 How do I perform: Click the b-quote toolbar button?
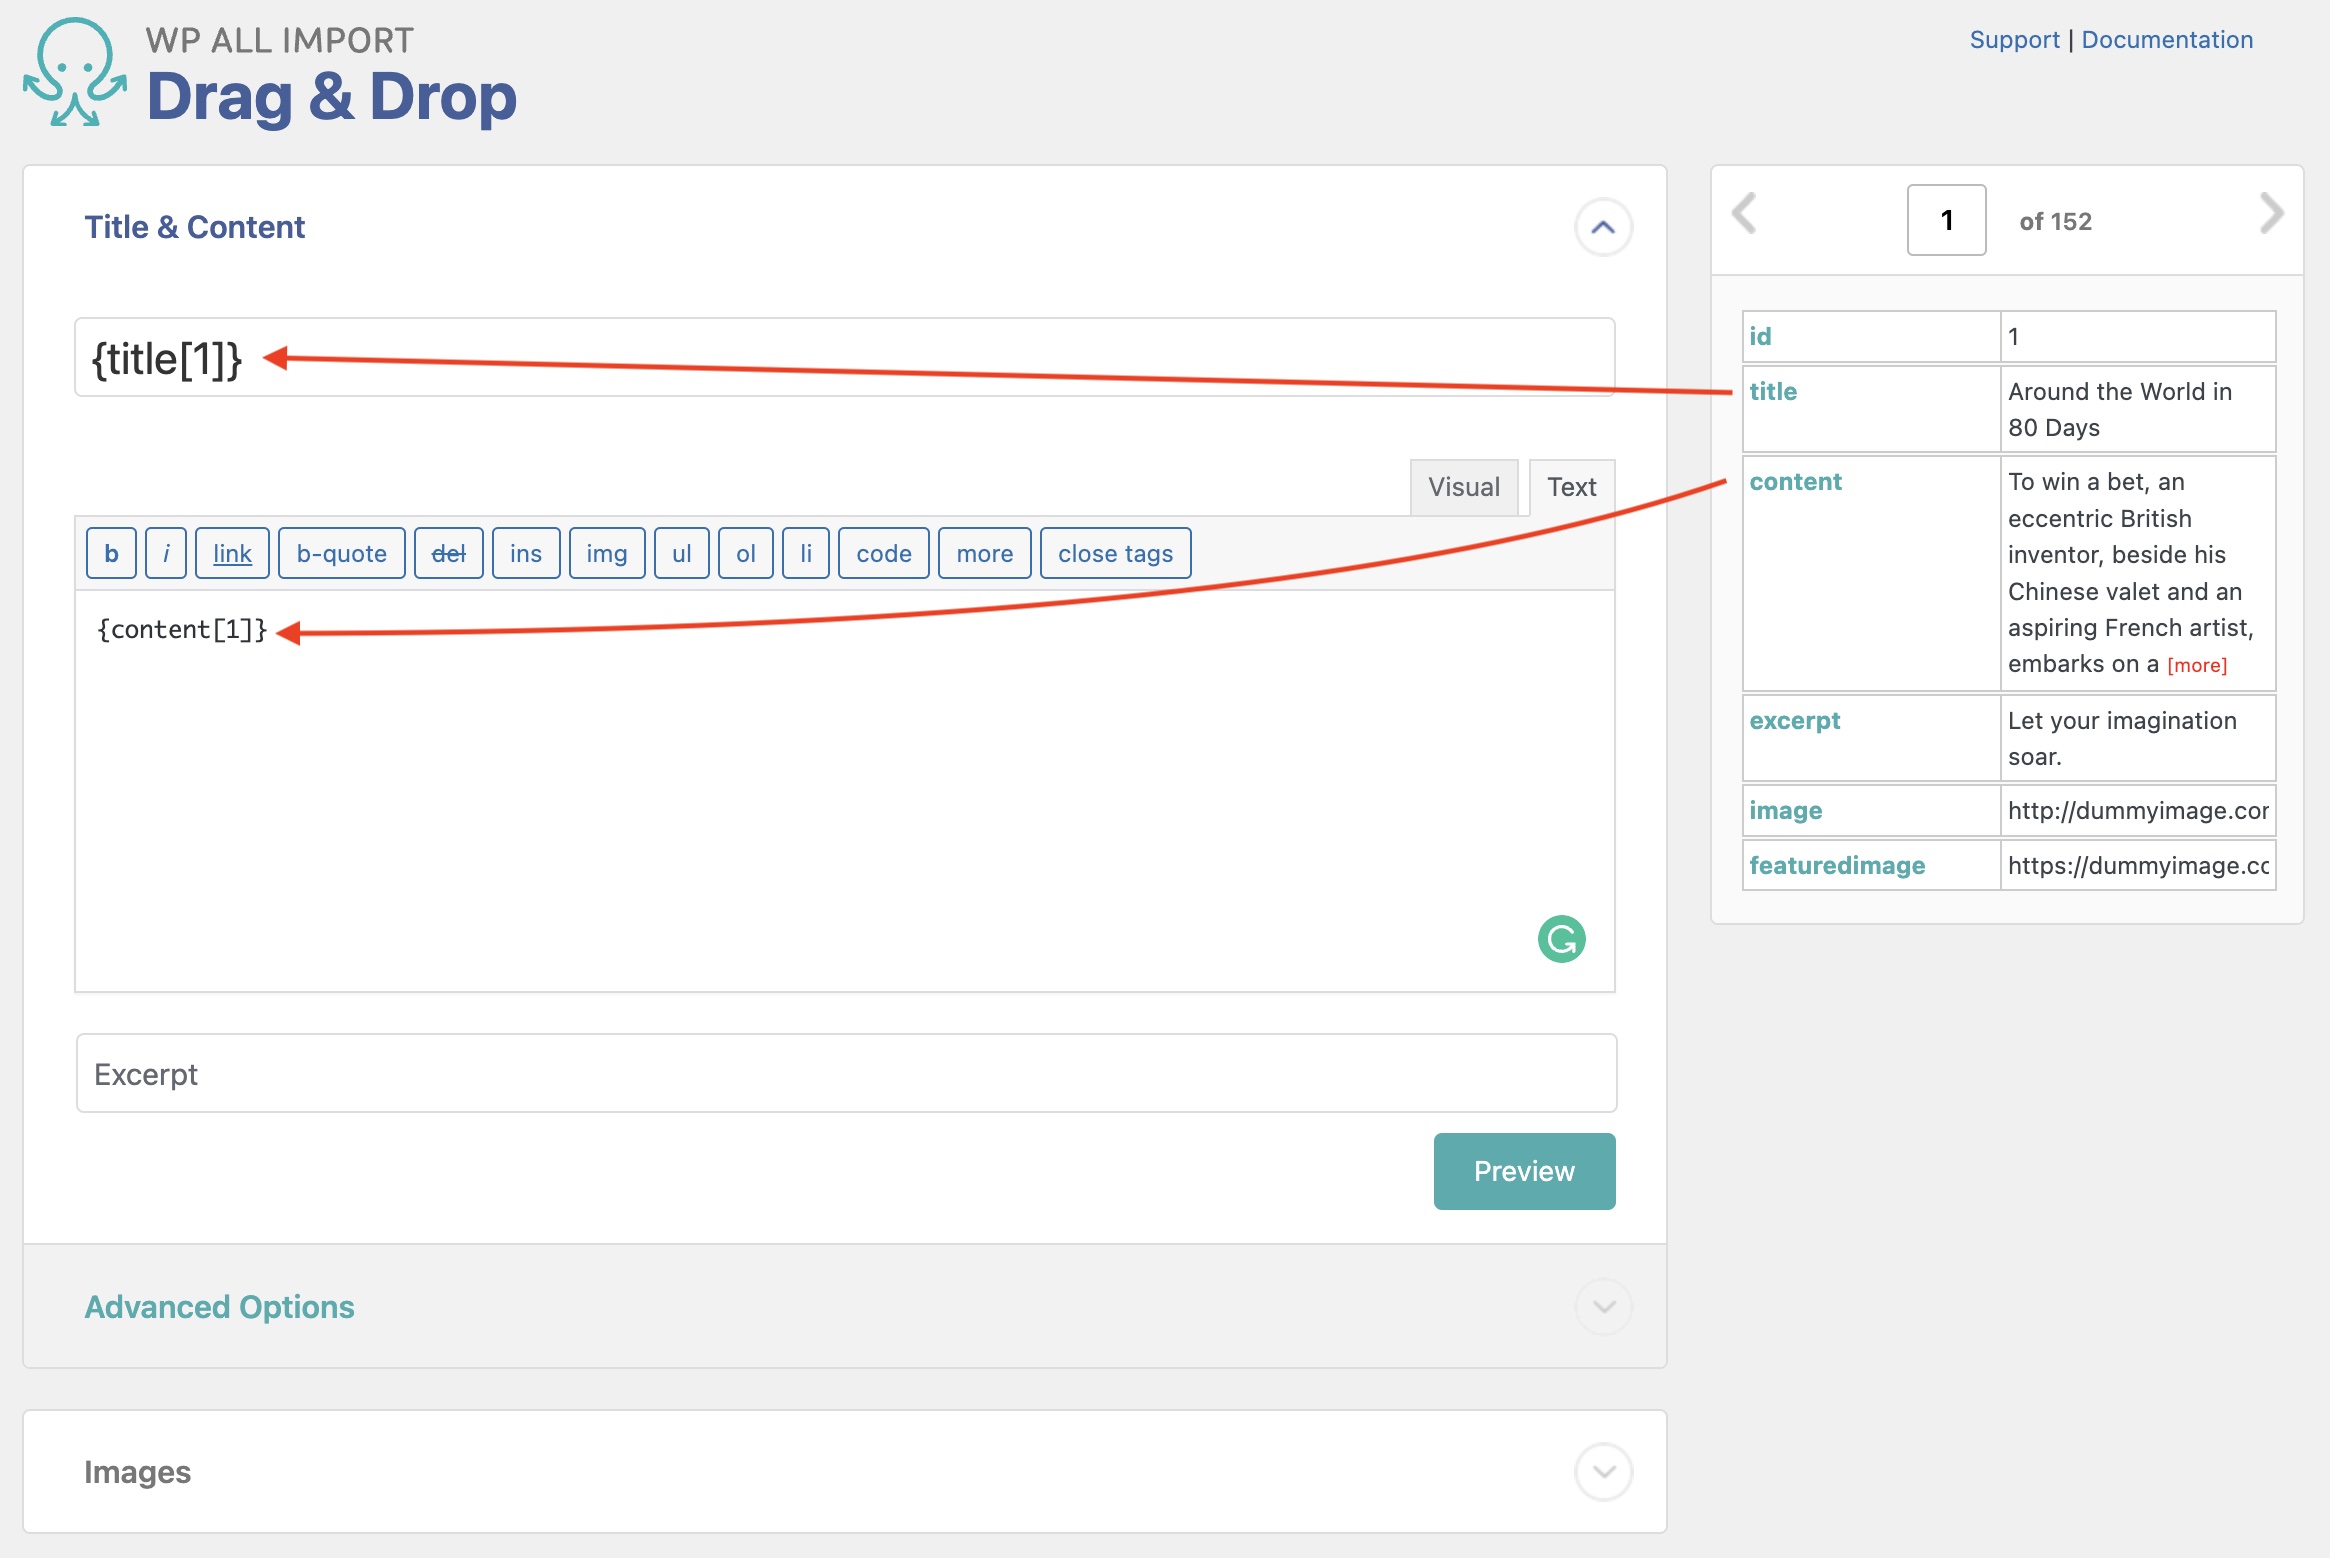point(341,553)
